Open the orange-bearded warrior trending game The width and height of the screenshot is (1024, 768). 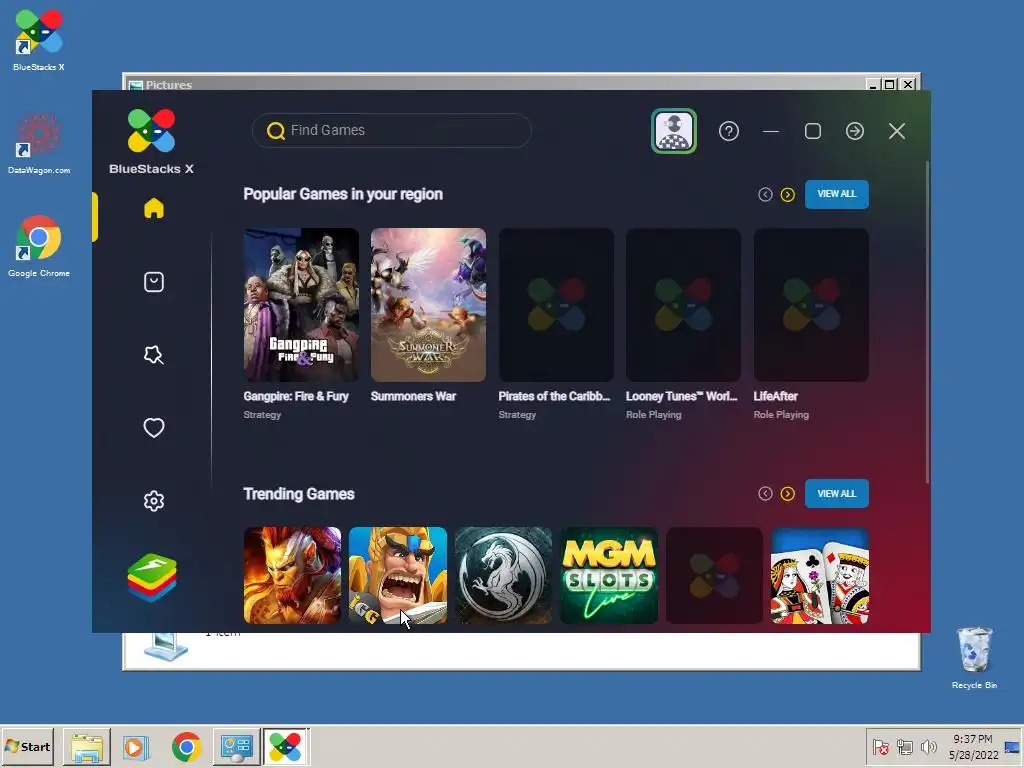[x=293, y=575]
